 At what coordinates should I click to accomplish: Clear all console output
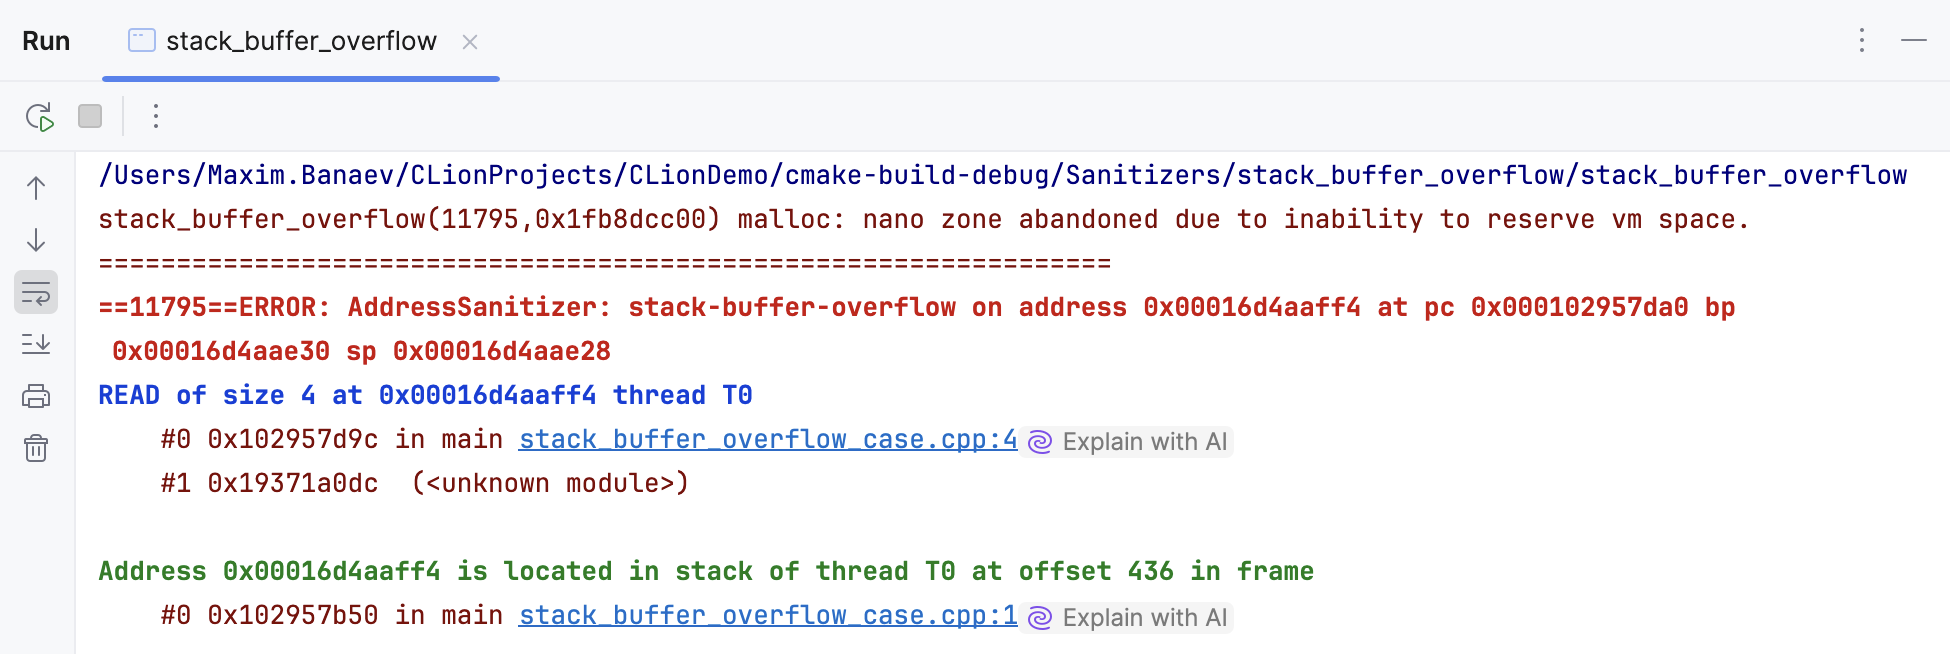36,449
